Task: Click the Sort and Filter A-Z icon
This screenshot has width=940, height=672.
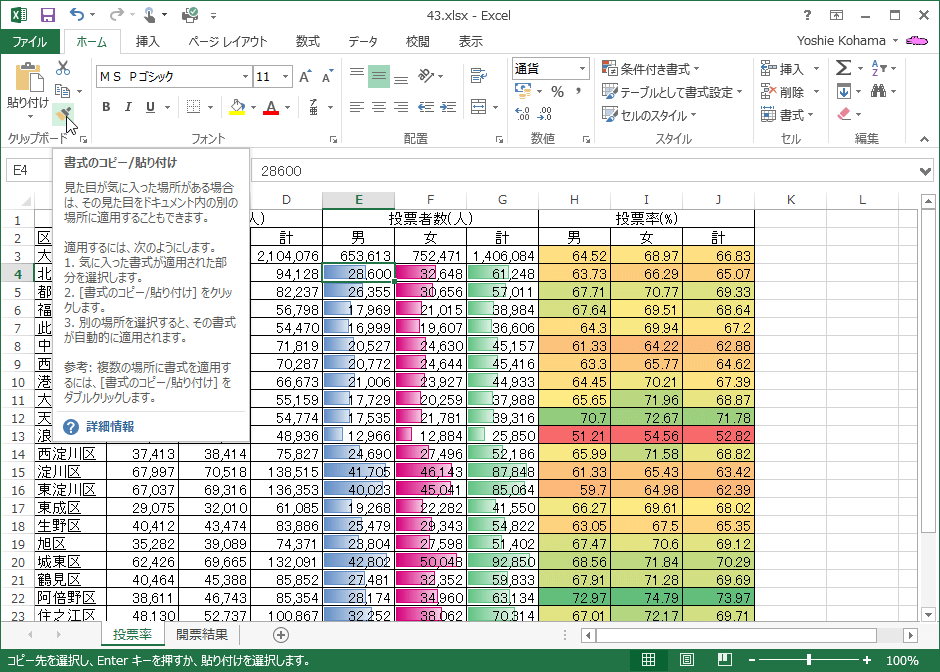Action: (x=879, y=68)
